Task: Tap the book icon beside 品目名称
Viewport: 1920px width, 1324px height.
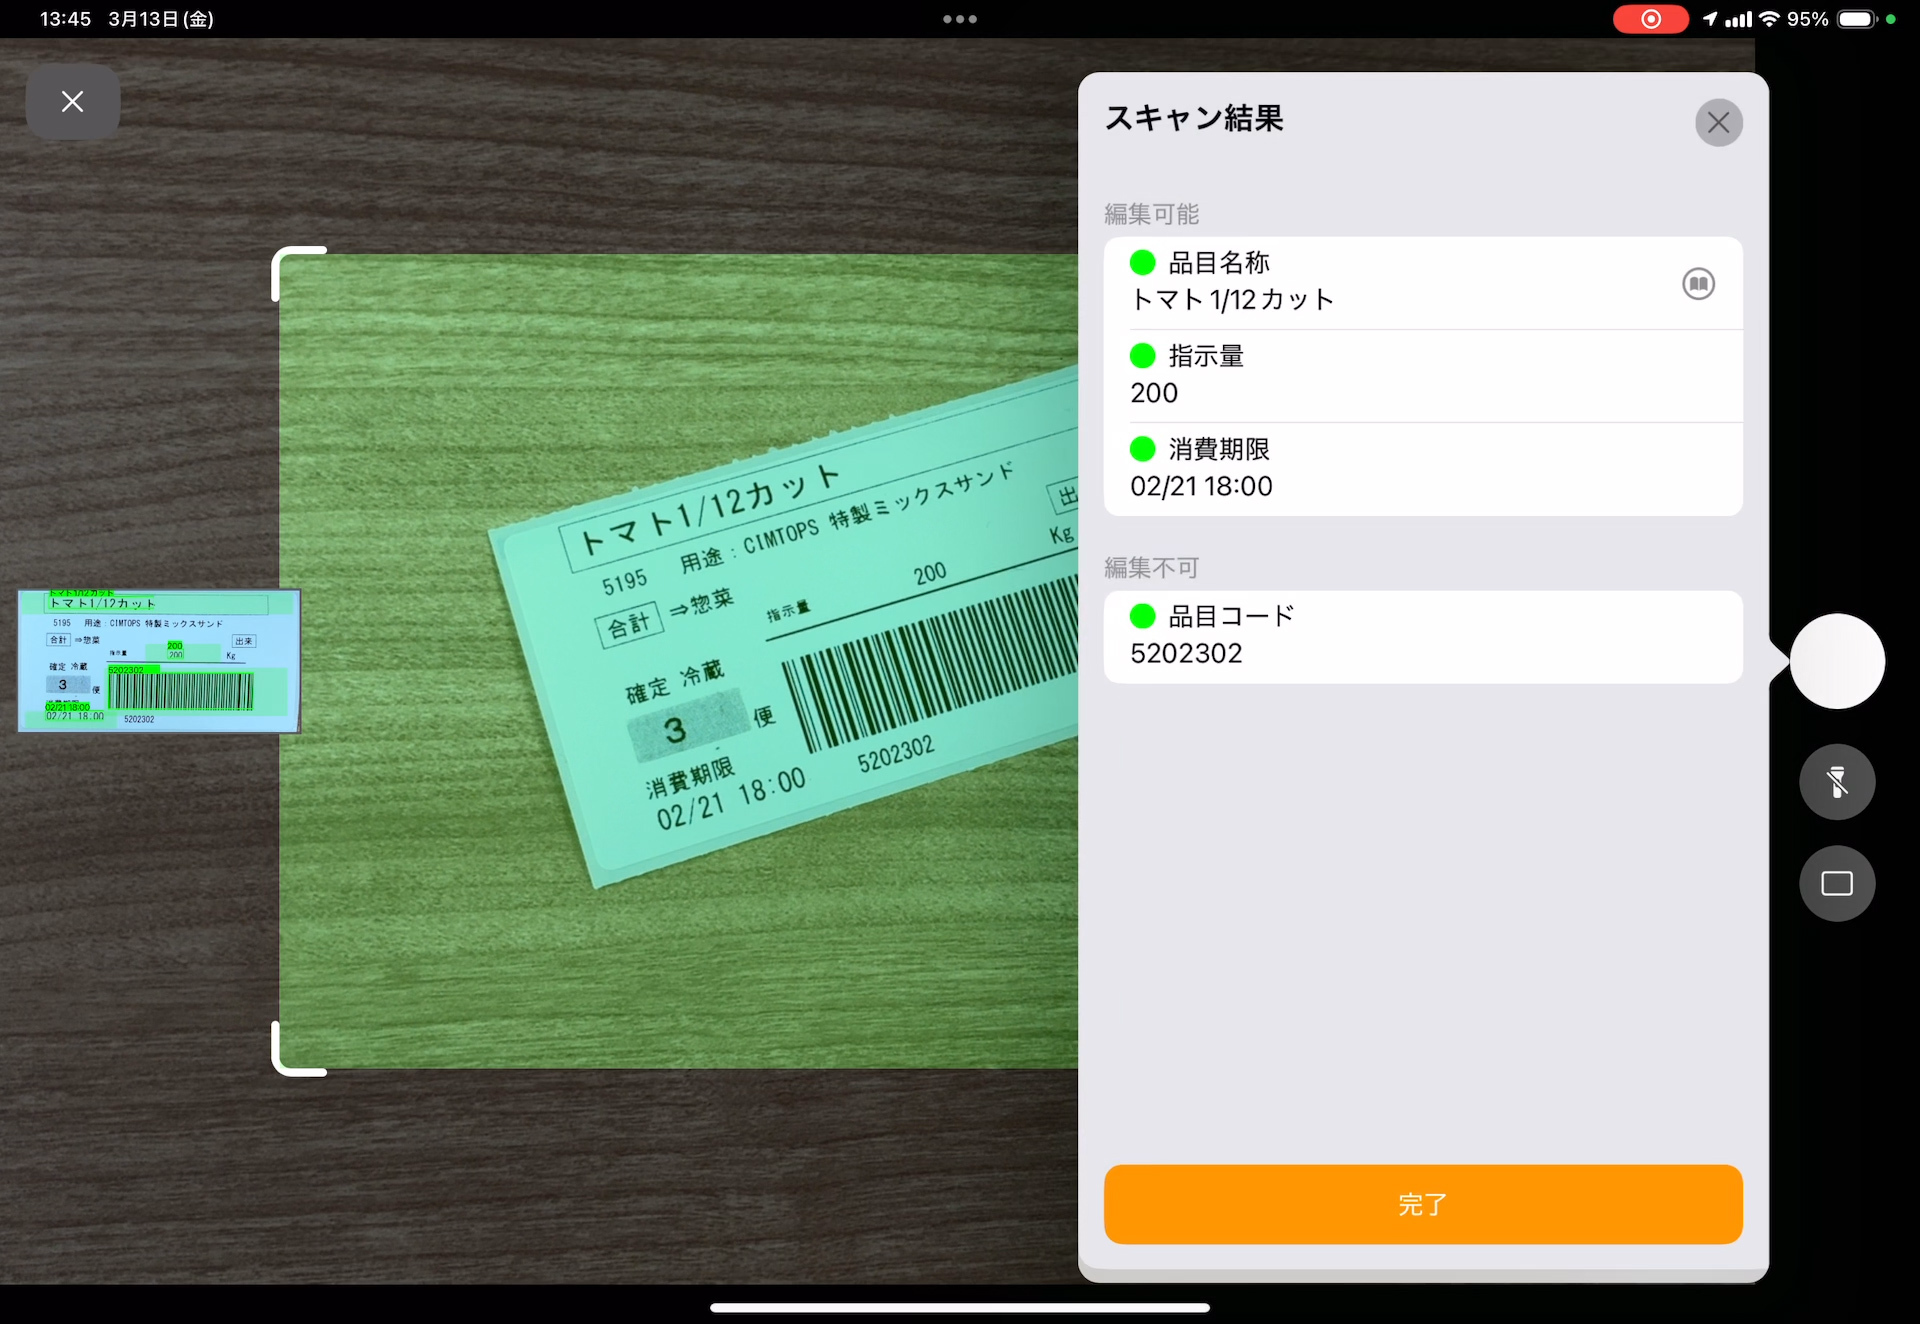Action: coord(1698,284)
